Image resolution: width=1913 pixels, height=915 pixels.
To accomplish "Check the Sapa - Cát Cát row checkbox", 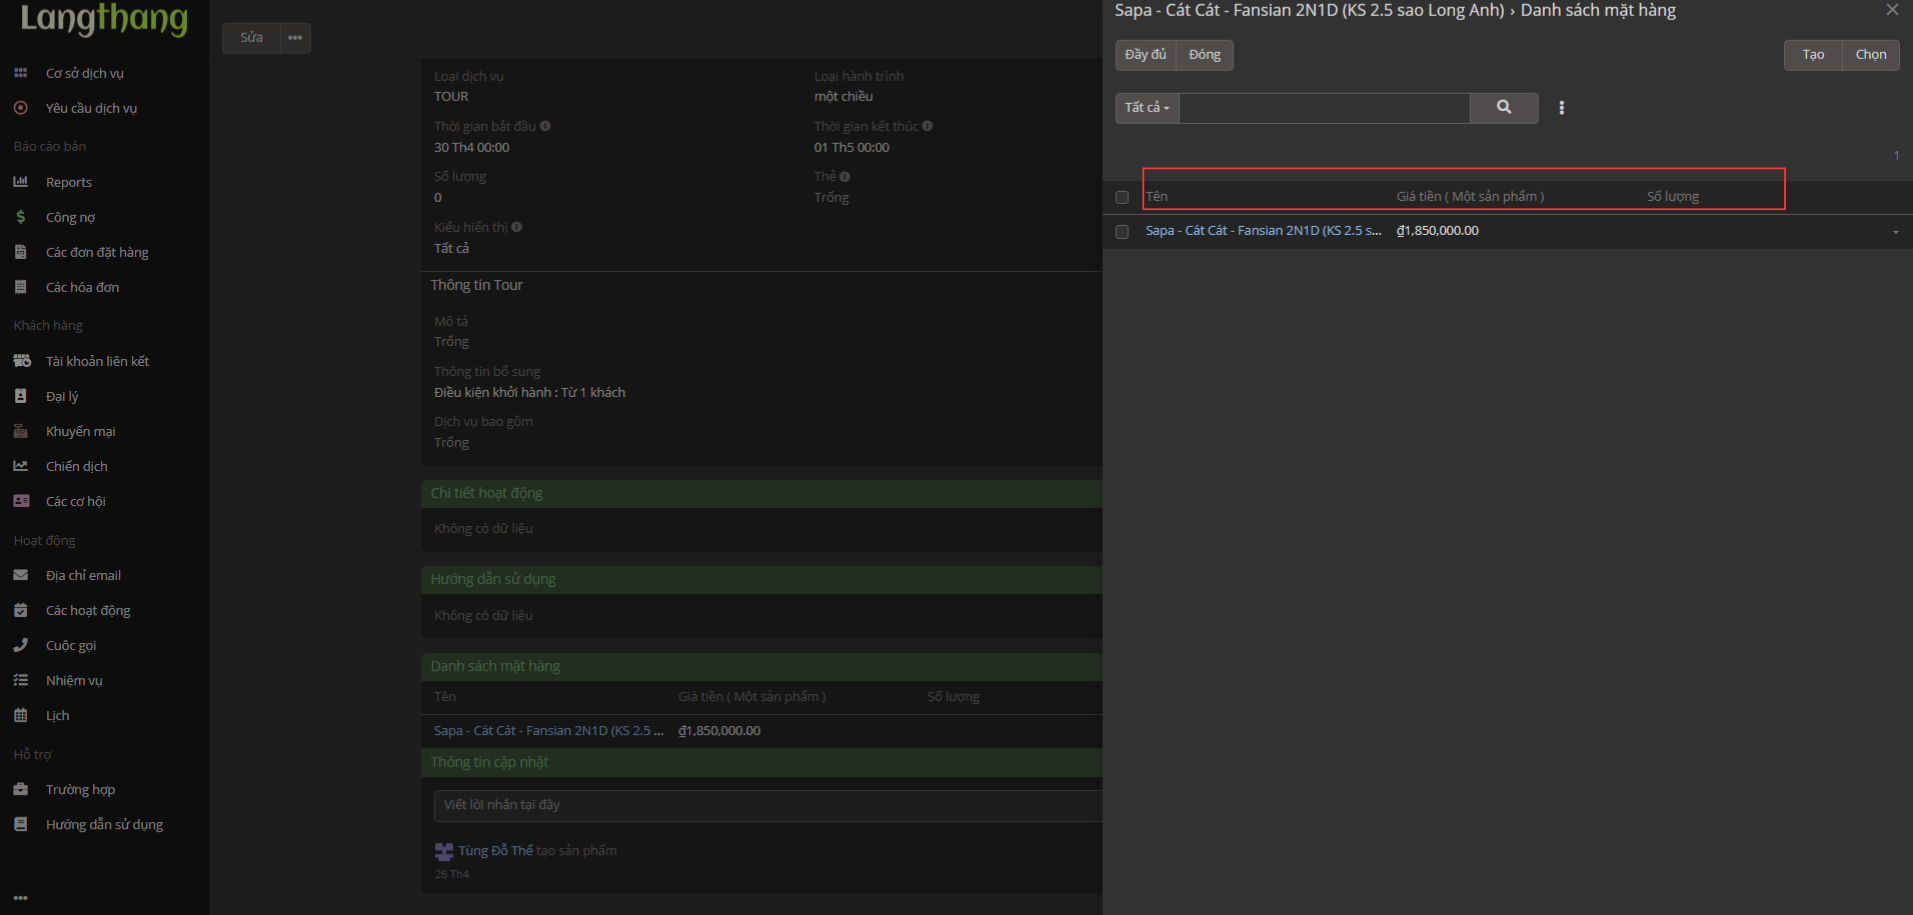I will [x=1122, y=231].
